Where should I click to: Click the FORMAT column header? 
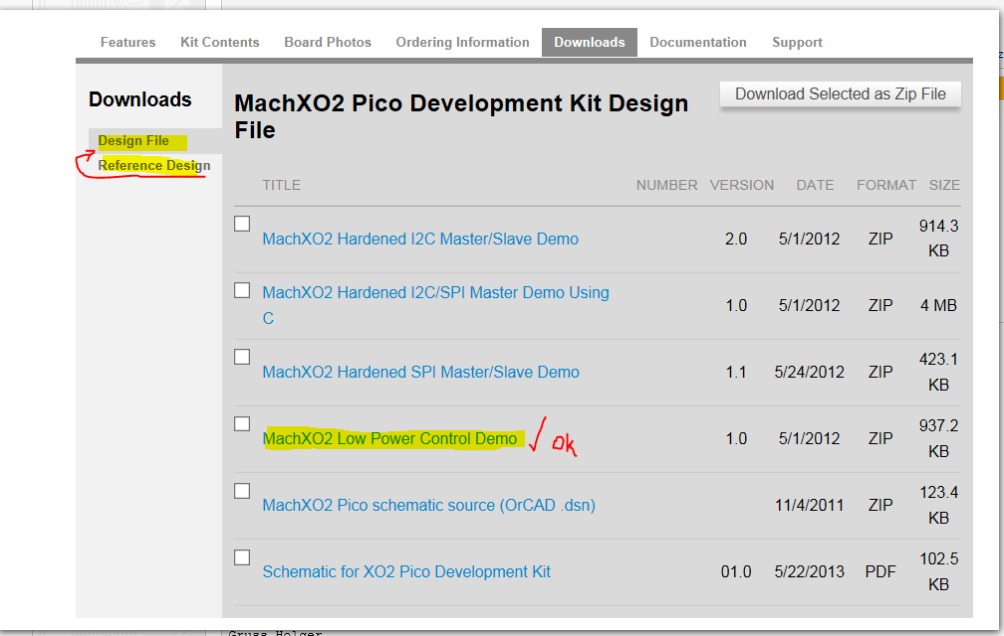pyautogui.click(x=886, y=185)
